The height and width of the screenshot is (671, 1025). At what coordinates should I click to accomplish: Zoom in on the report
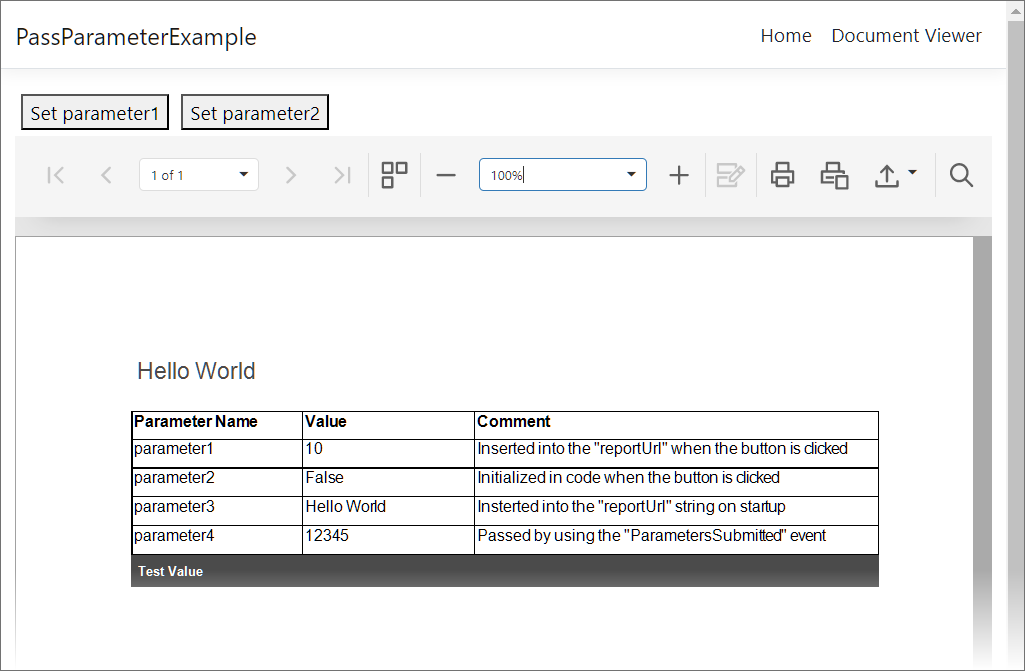click(x=679, y=174)
